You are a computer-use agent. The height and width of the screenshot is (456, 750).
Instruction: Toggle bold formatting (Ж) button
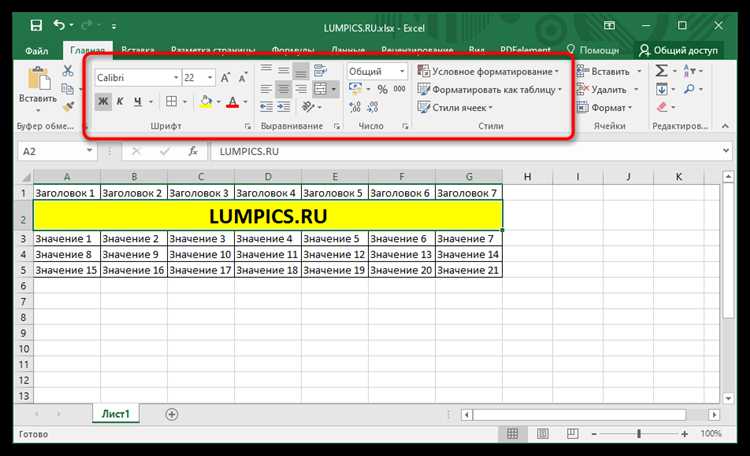[x=103, y=101]
